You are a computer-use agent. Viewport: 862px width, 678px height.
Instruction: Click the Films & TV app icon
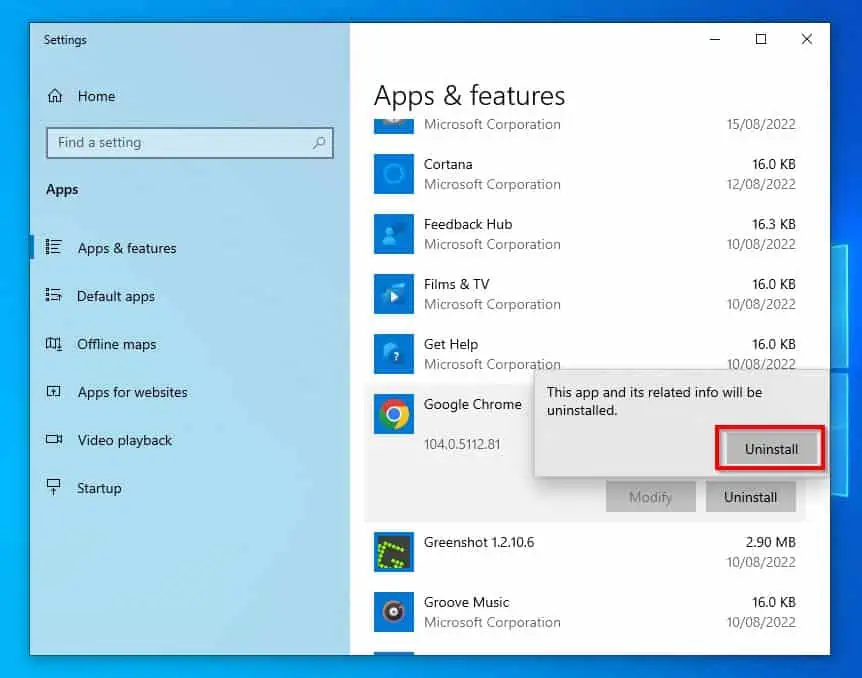(x=394, y=294)
